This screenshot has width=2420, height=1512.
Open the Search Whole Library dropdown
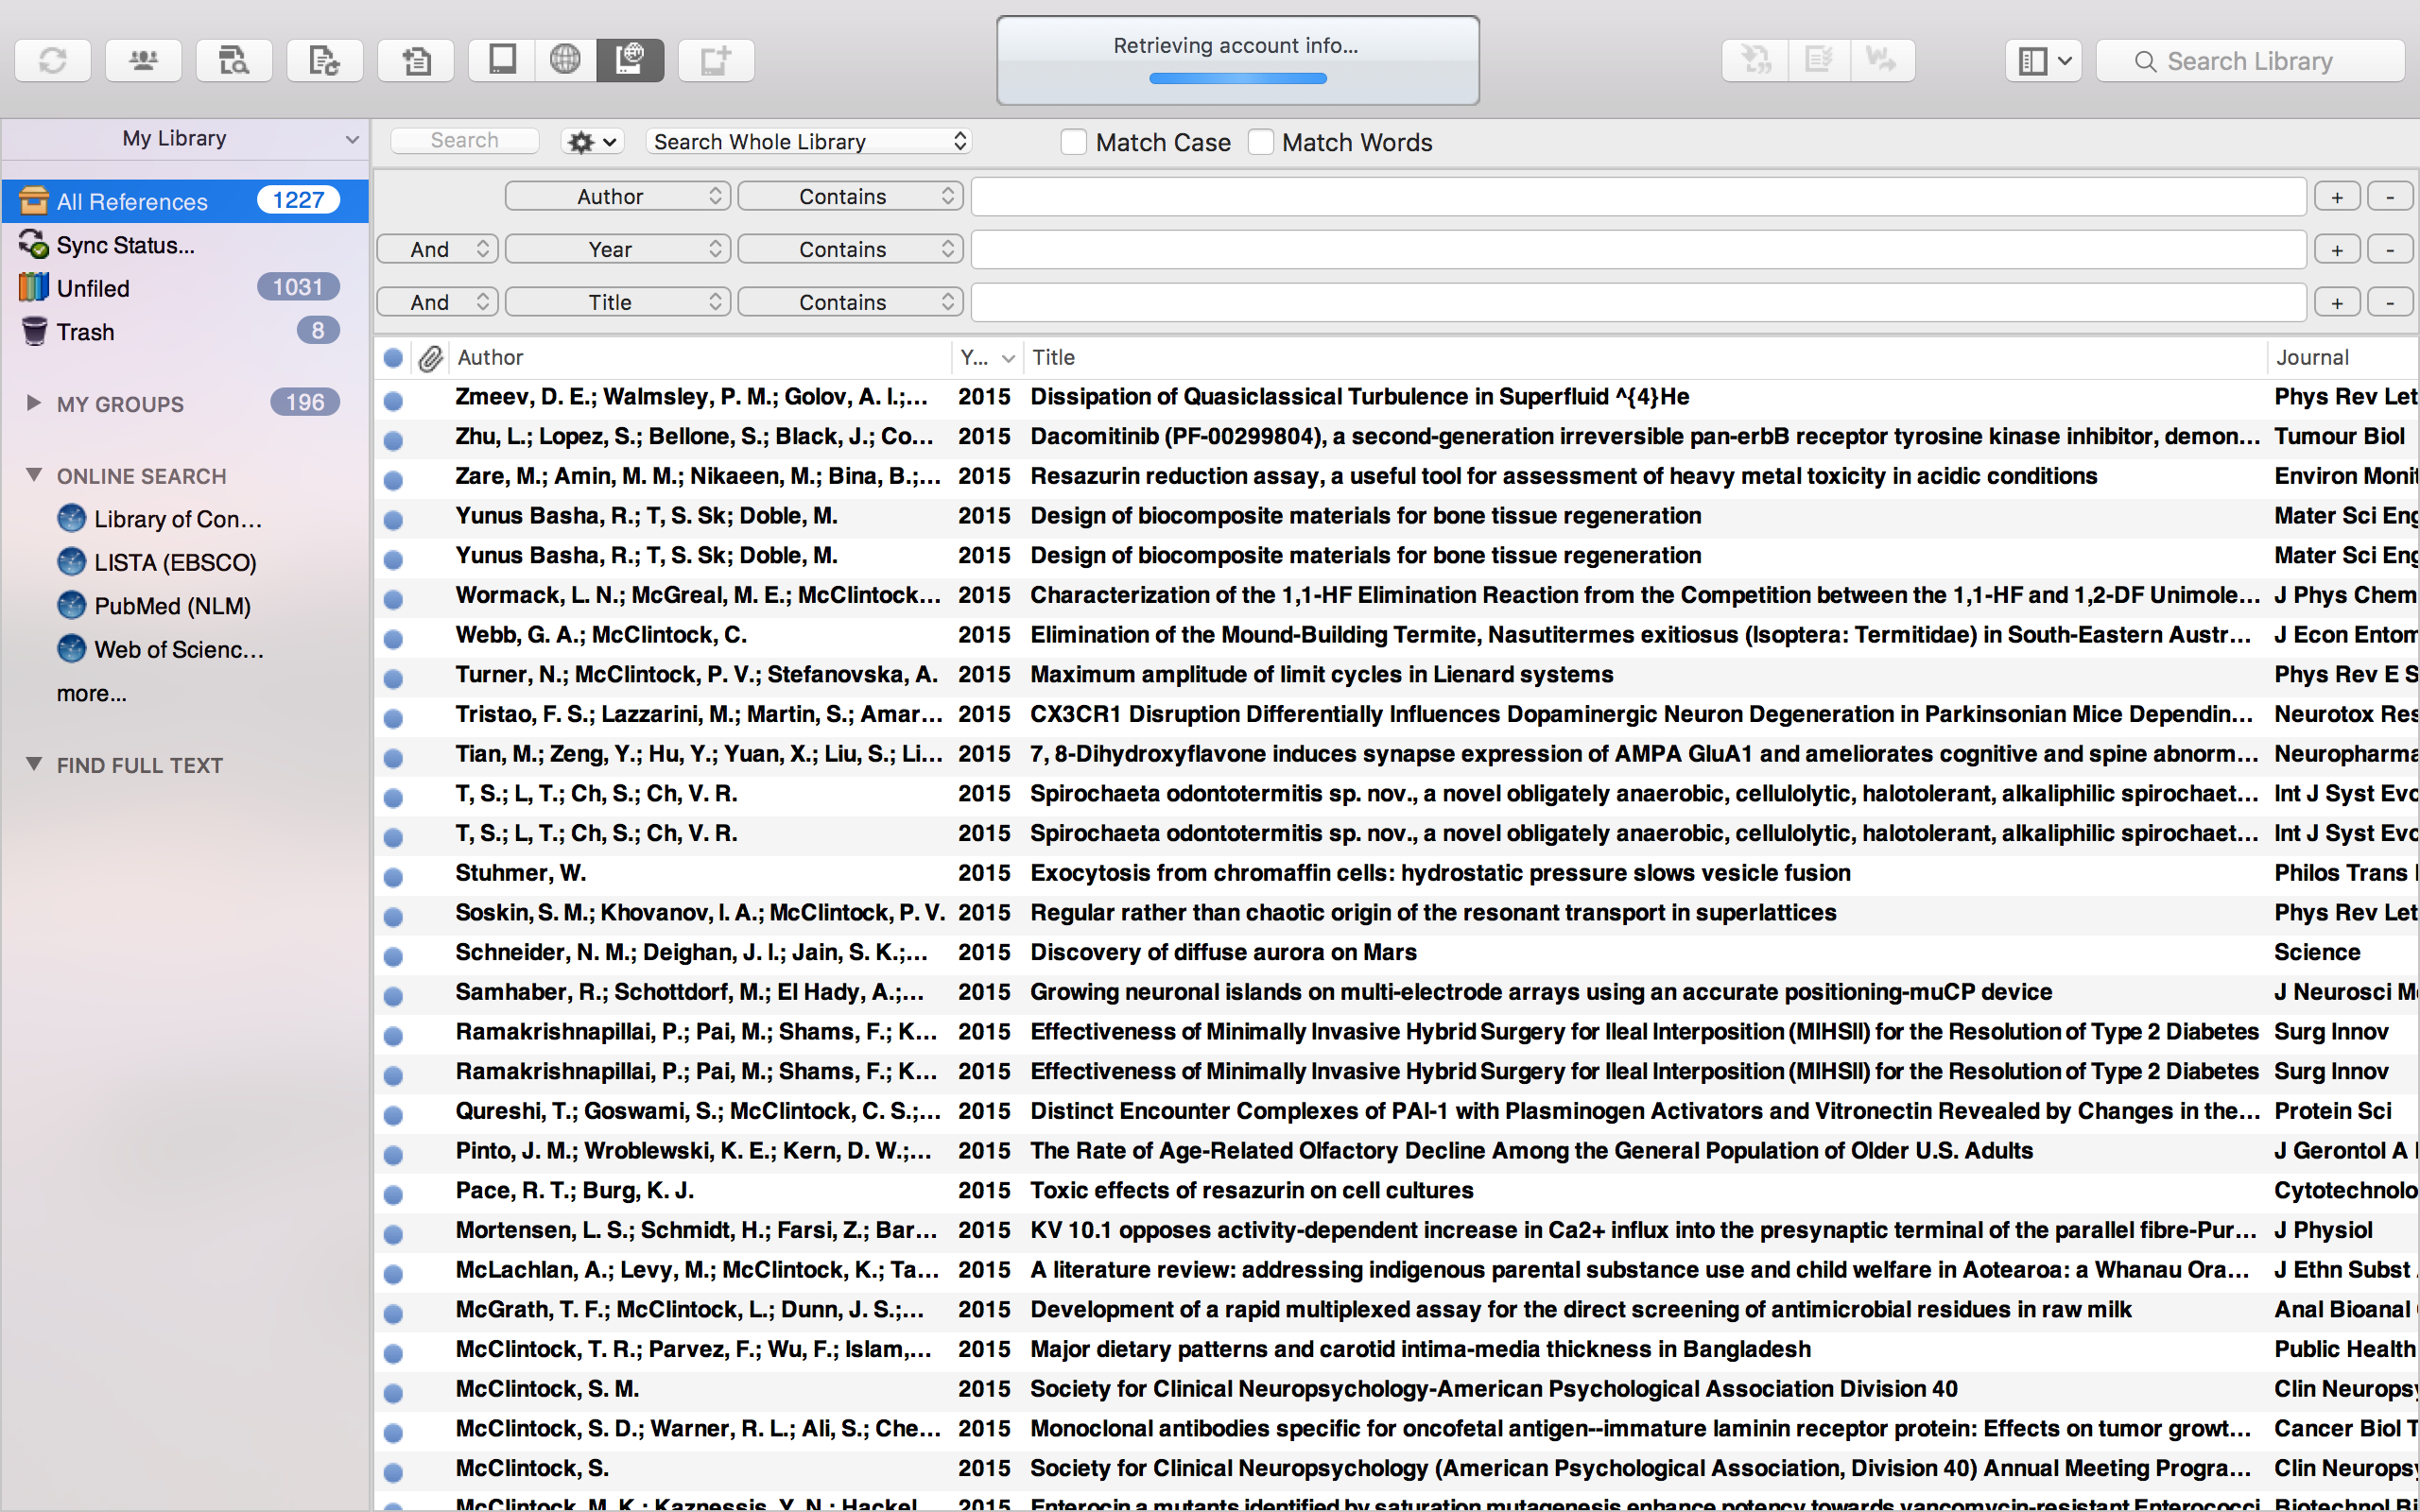click(x=809, y=142)
